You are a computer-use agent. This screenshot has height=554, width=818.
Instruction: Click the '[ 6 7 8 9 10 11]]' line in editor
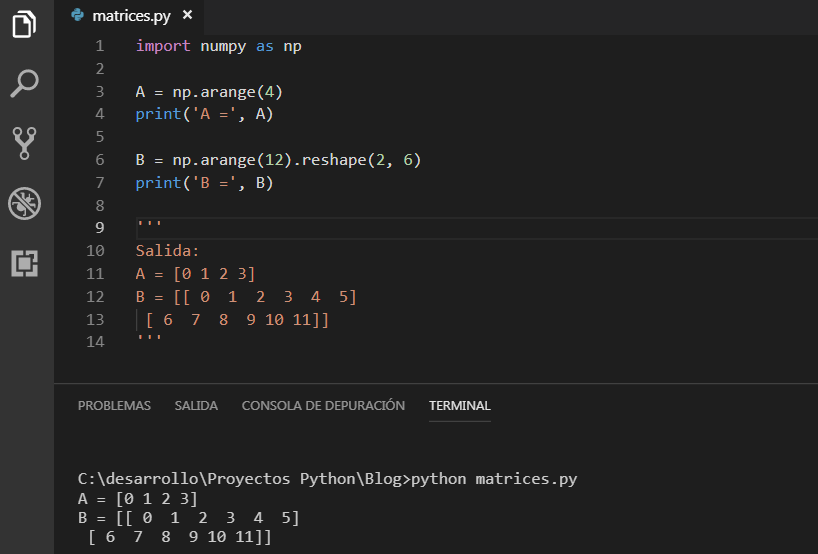pos(237,320)
